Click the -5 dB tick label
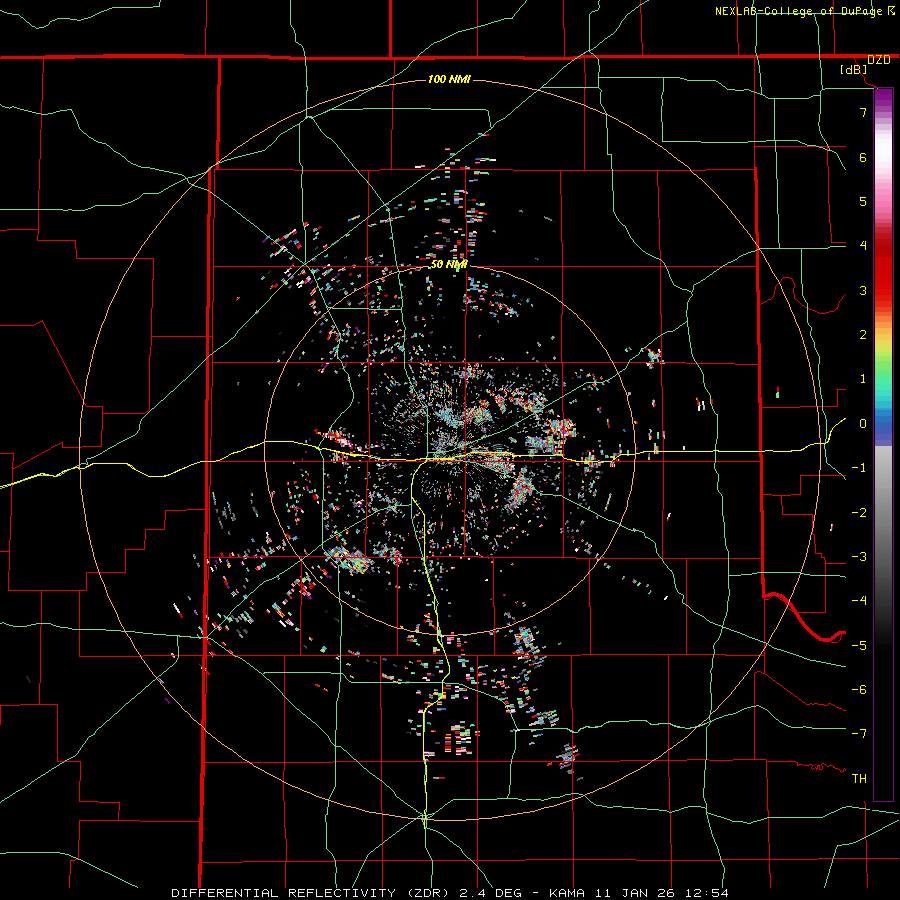This screenshot has width=900, height=900. [859, 646]
